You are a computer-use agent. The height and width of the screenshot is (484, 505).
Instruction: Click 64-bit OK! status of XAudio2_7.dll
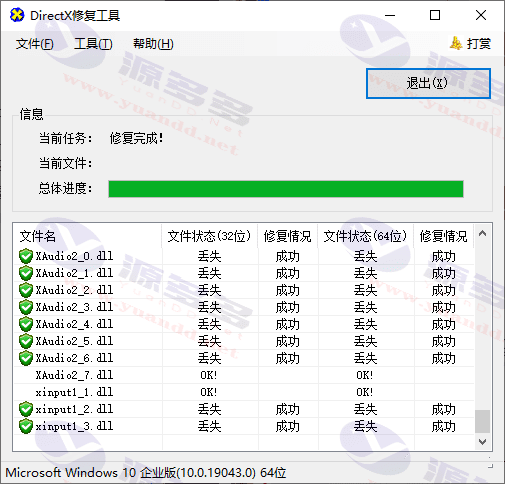click(x=365, y=375)
